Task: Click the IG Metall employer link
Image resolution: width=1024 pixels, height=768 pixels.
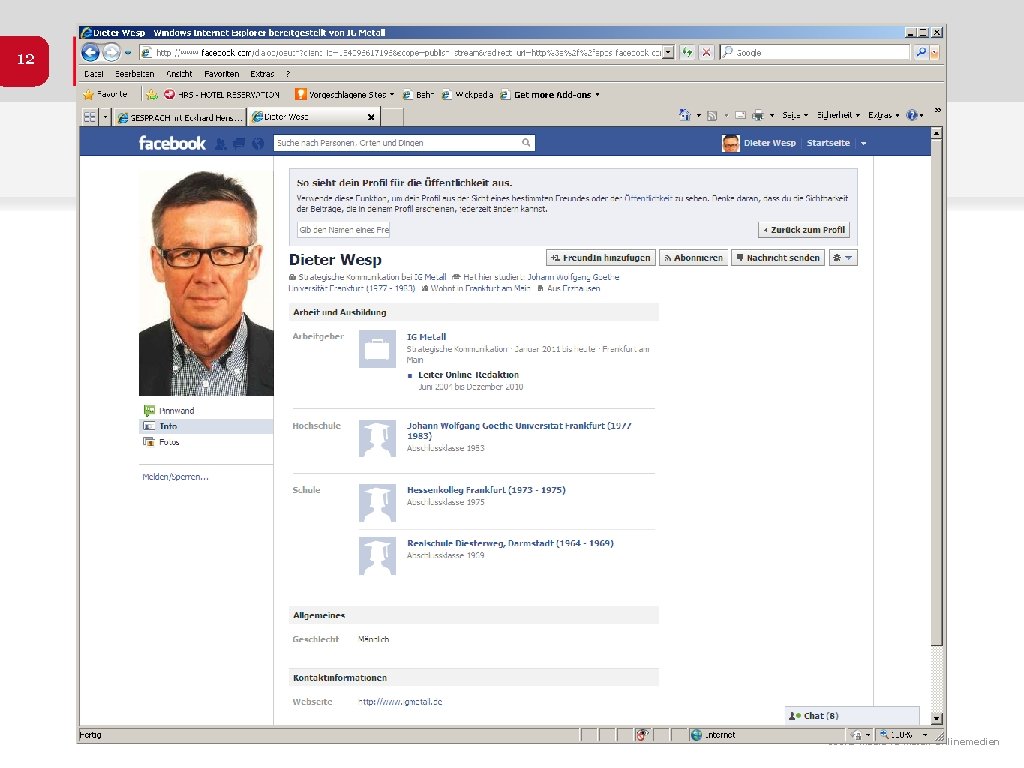Action: click(426, 337)
